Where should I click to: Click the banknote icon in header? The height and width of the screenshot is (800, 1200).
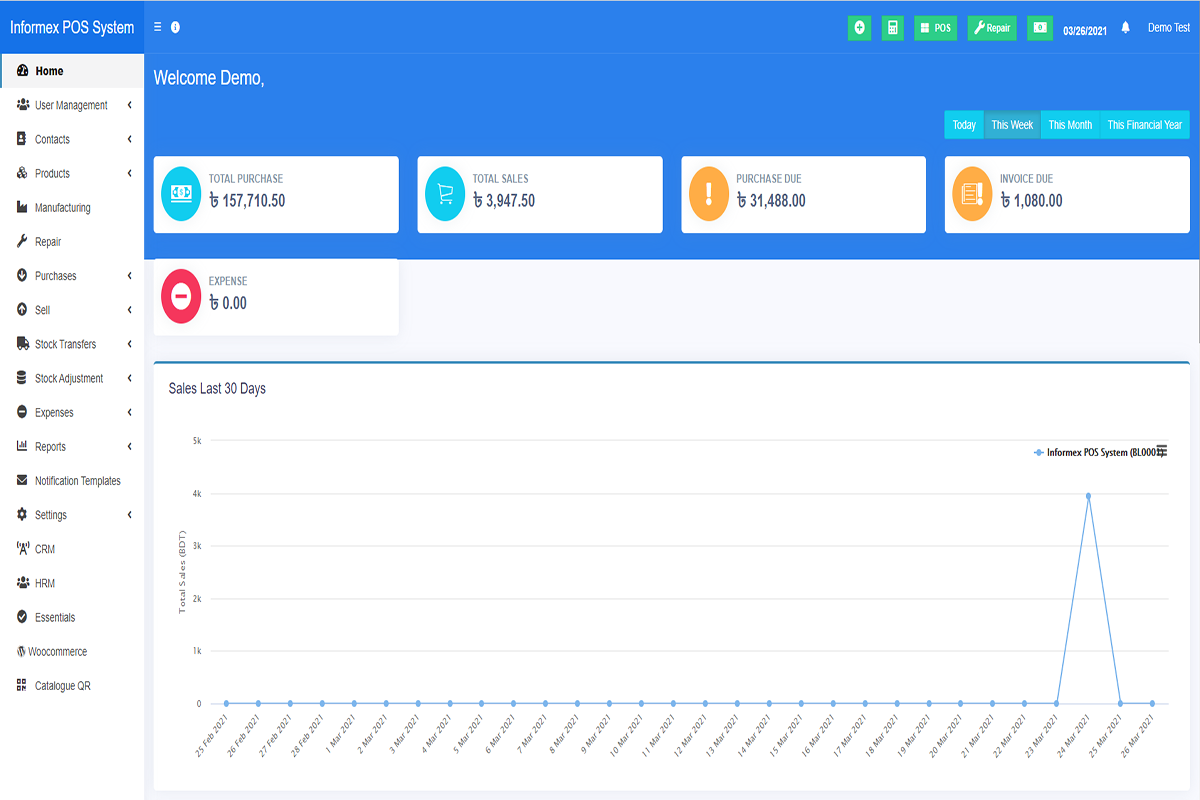pyautogui.click(x=1040, y=28)
